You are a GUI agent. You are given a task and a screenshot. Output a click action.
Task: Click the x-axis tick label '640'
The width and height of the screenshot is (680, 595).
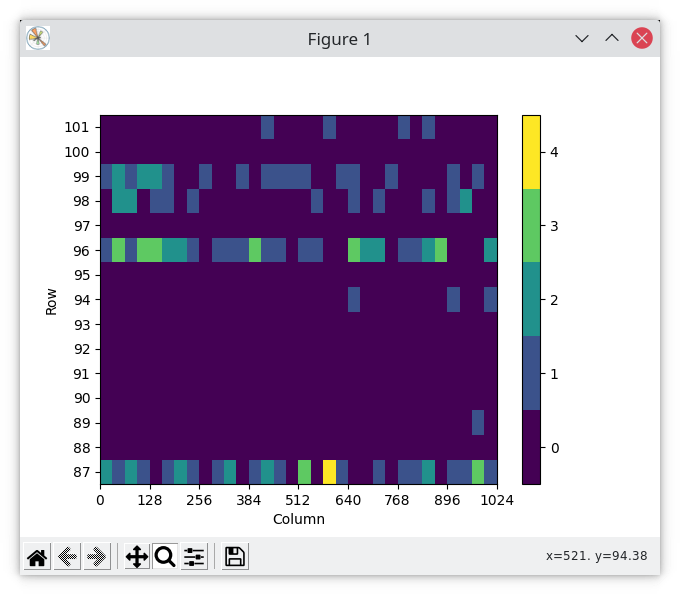coord(348,500)
